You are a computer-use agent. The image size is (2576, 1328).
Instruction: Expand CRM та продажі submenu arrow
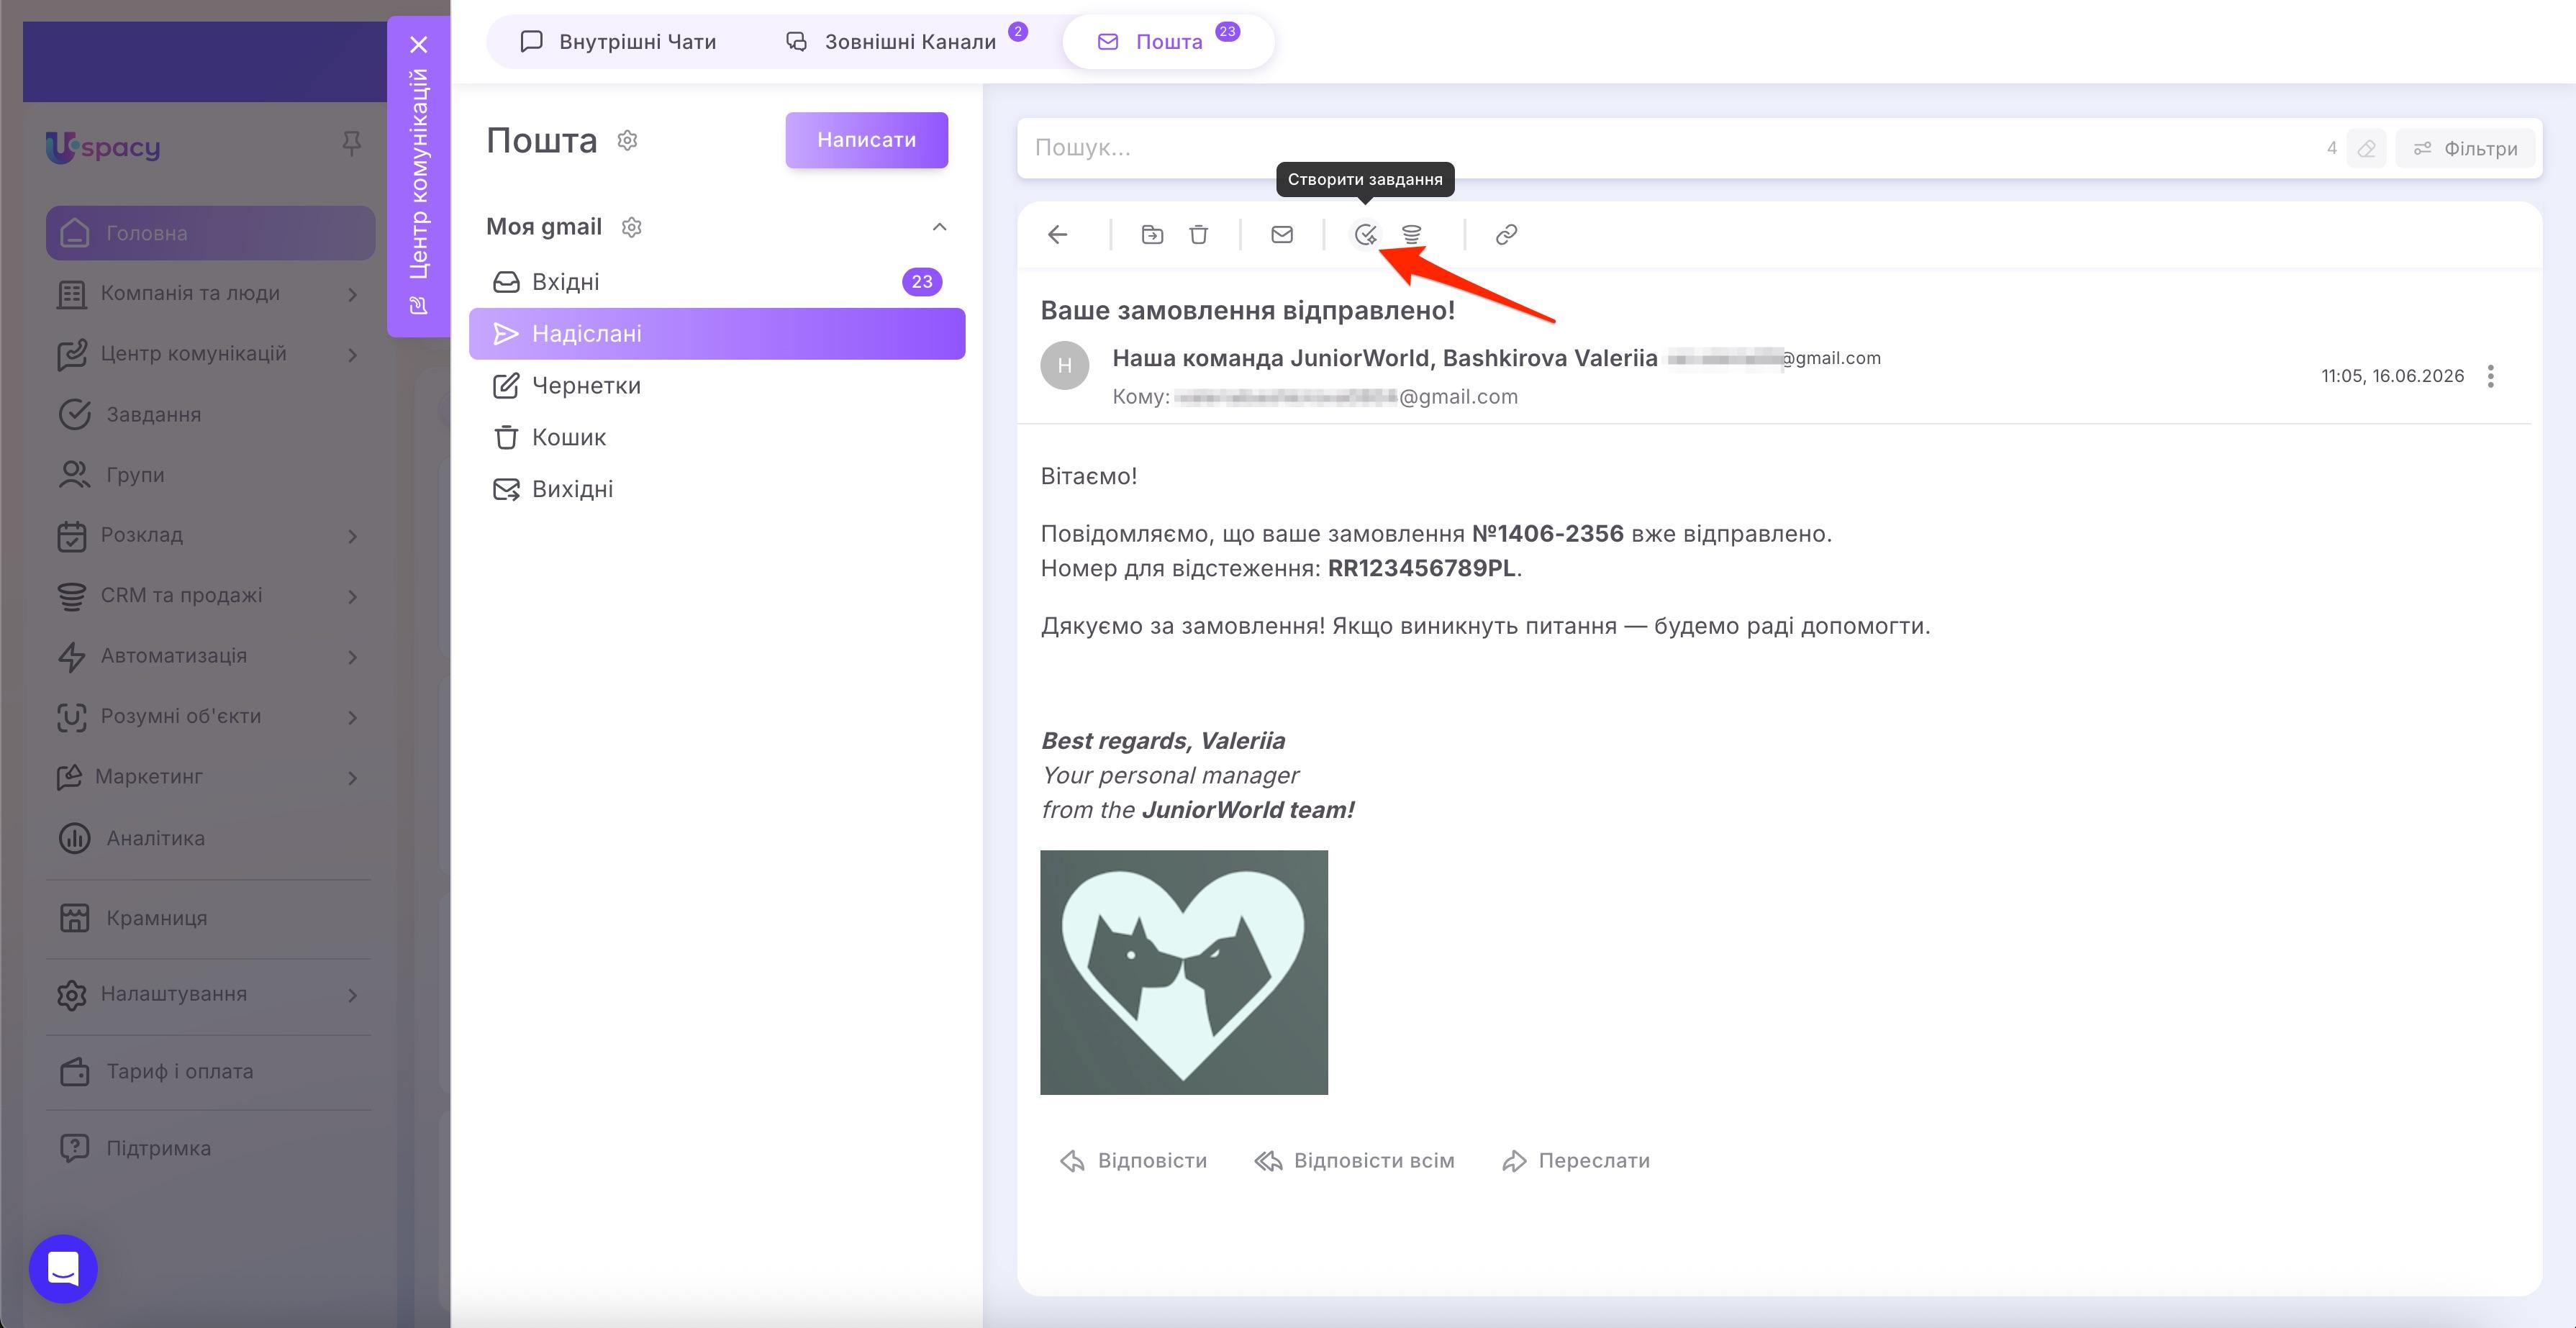[352, 596]
